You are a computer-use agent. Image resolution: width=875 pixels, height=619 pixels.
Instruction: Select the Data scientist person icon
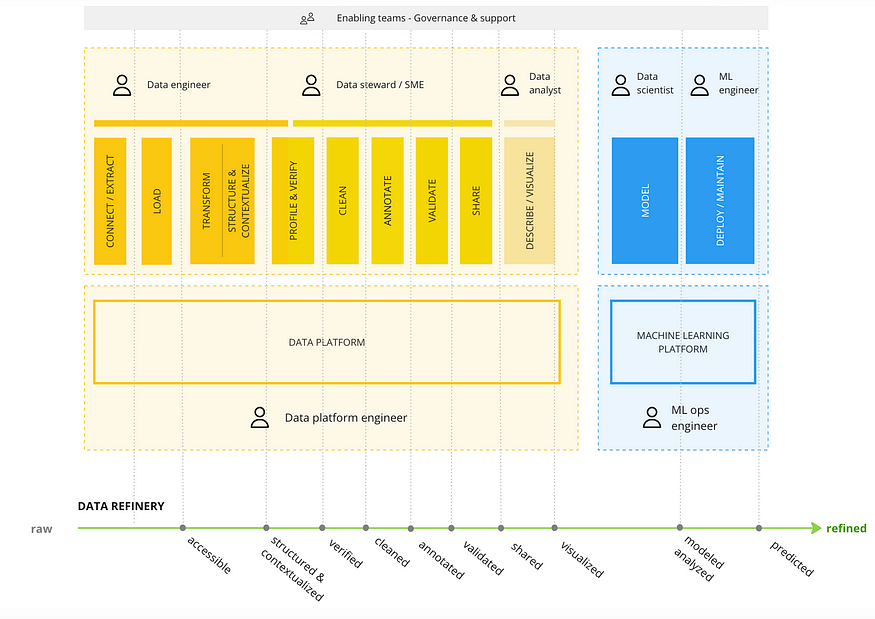coord(618,84)
